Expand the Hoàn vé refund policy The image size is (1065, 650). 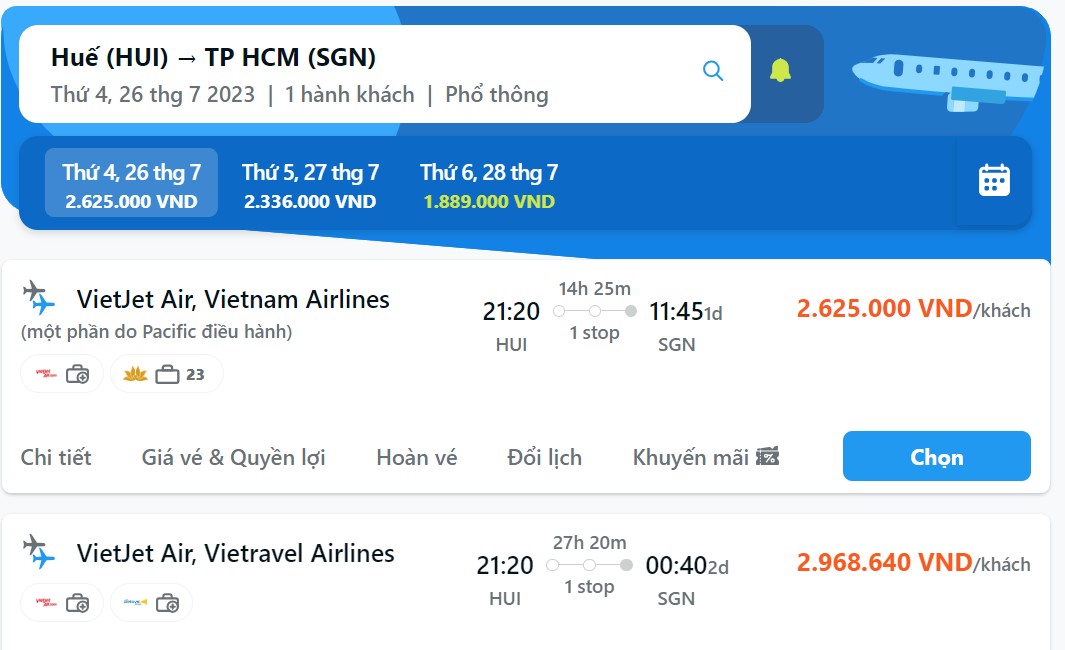[416, 457]
